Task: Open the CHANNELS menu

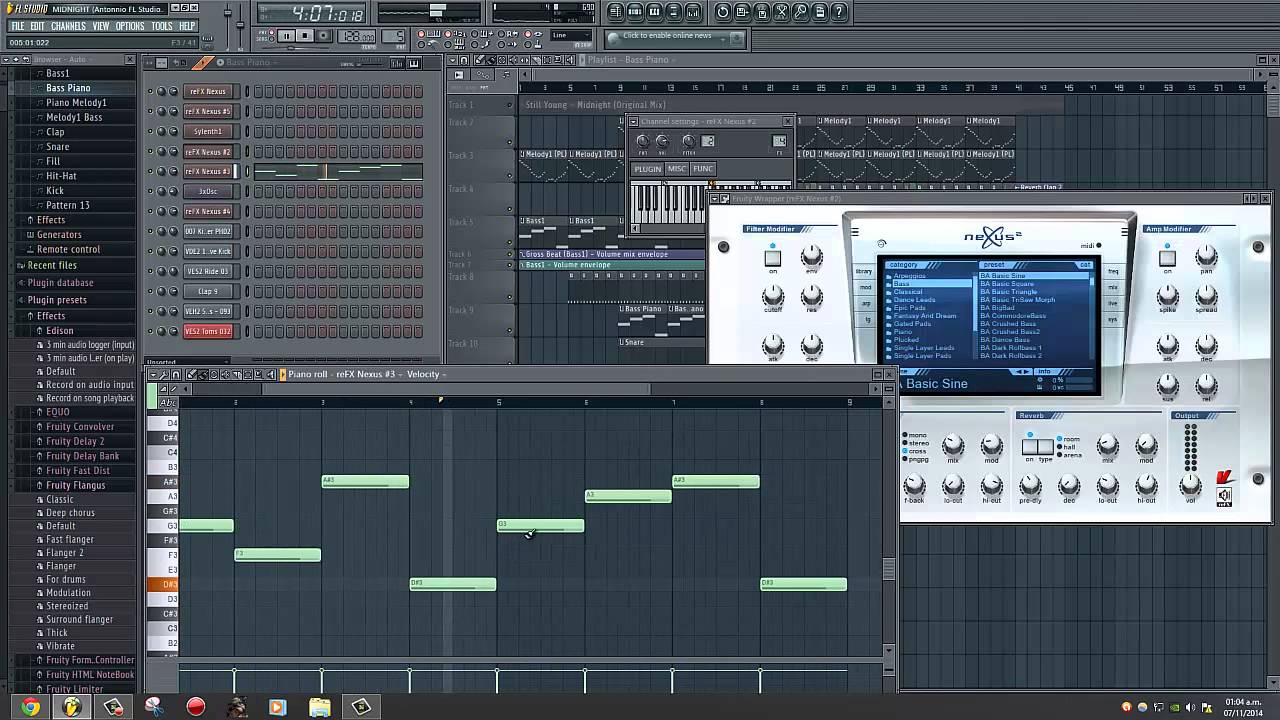Action: (x=68, y=26)
